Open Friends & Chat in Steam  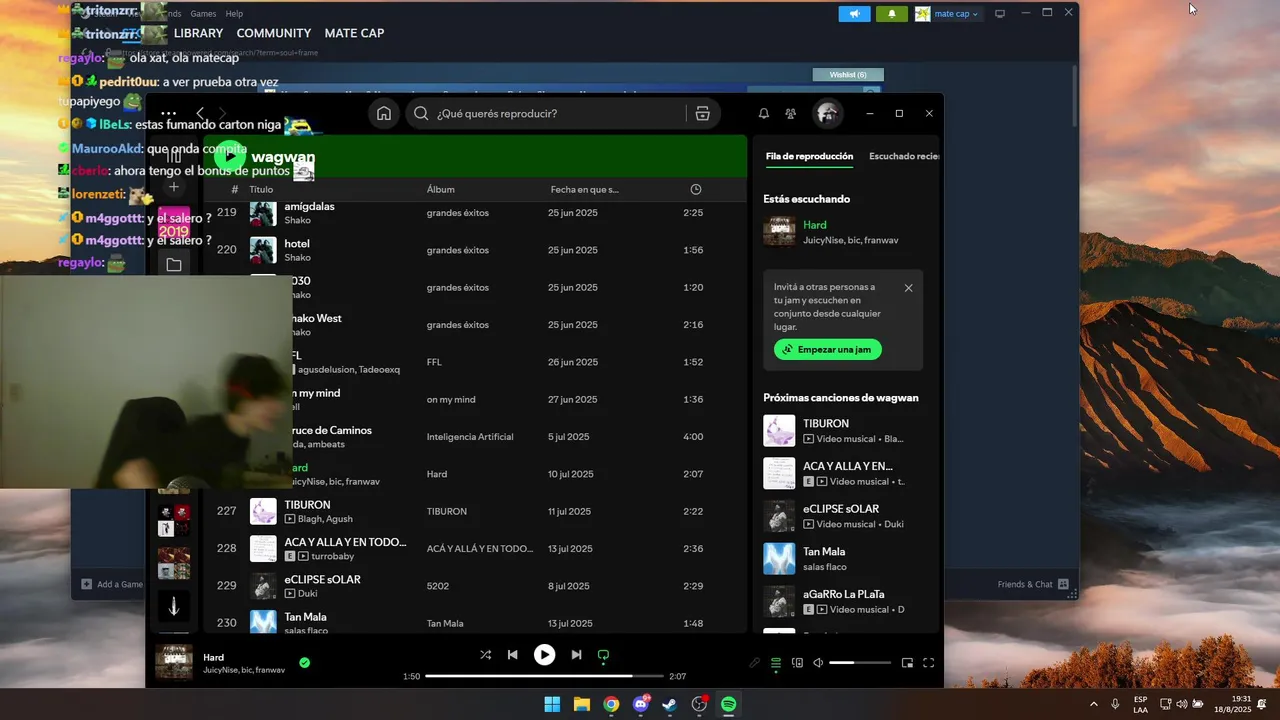(x=1032, y=584)
